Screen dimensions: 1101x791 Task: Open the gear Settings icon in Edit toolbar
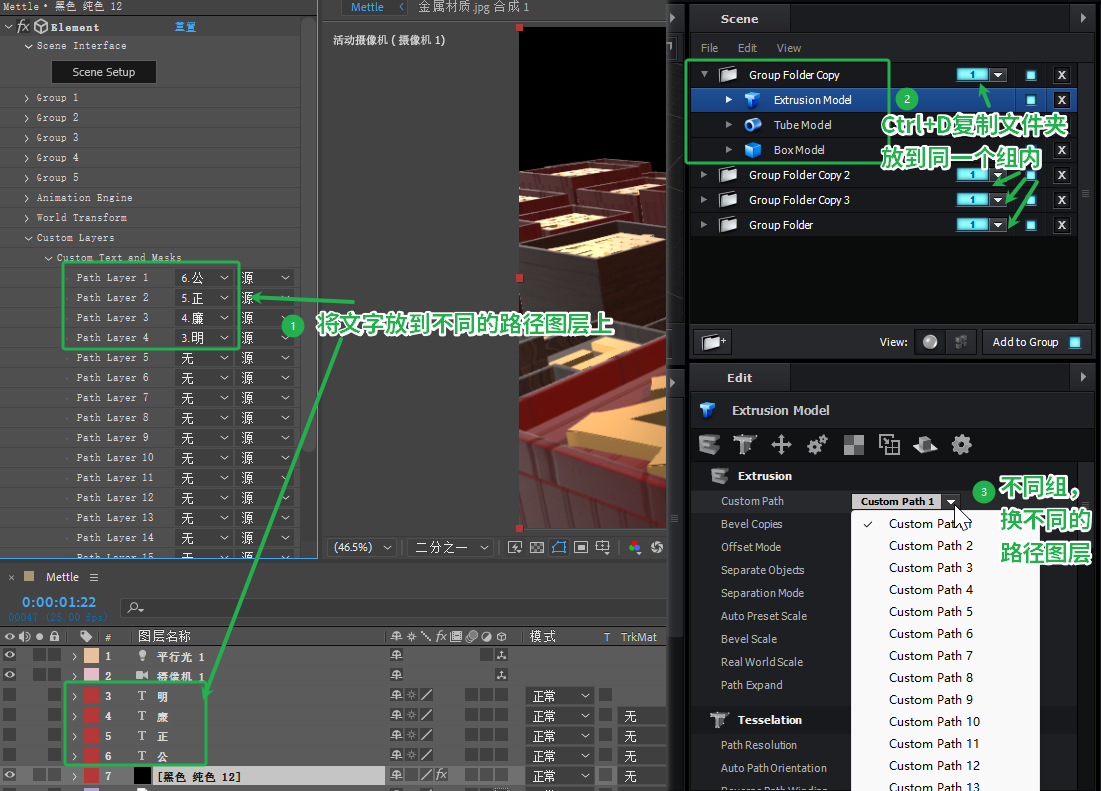click(961, 444)
